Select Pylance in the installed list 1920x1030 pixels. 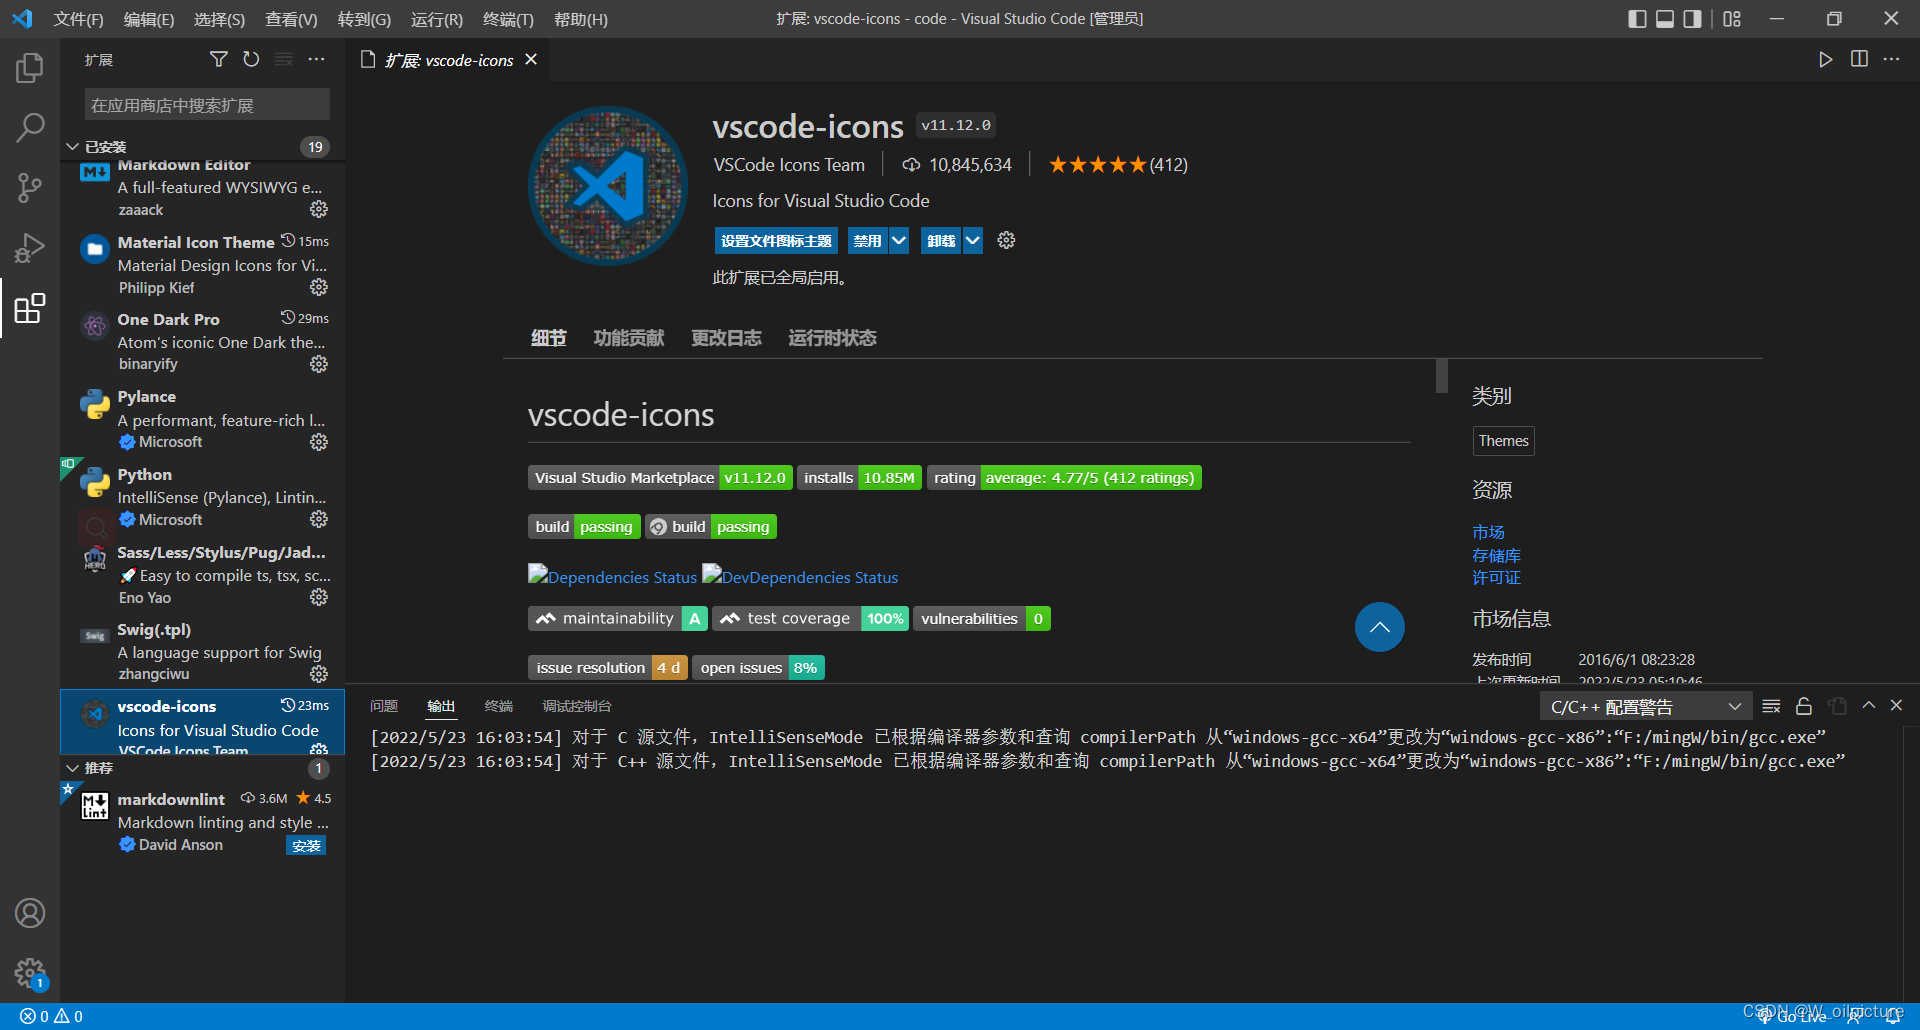[x=202, y=419]
